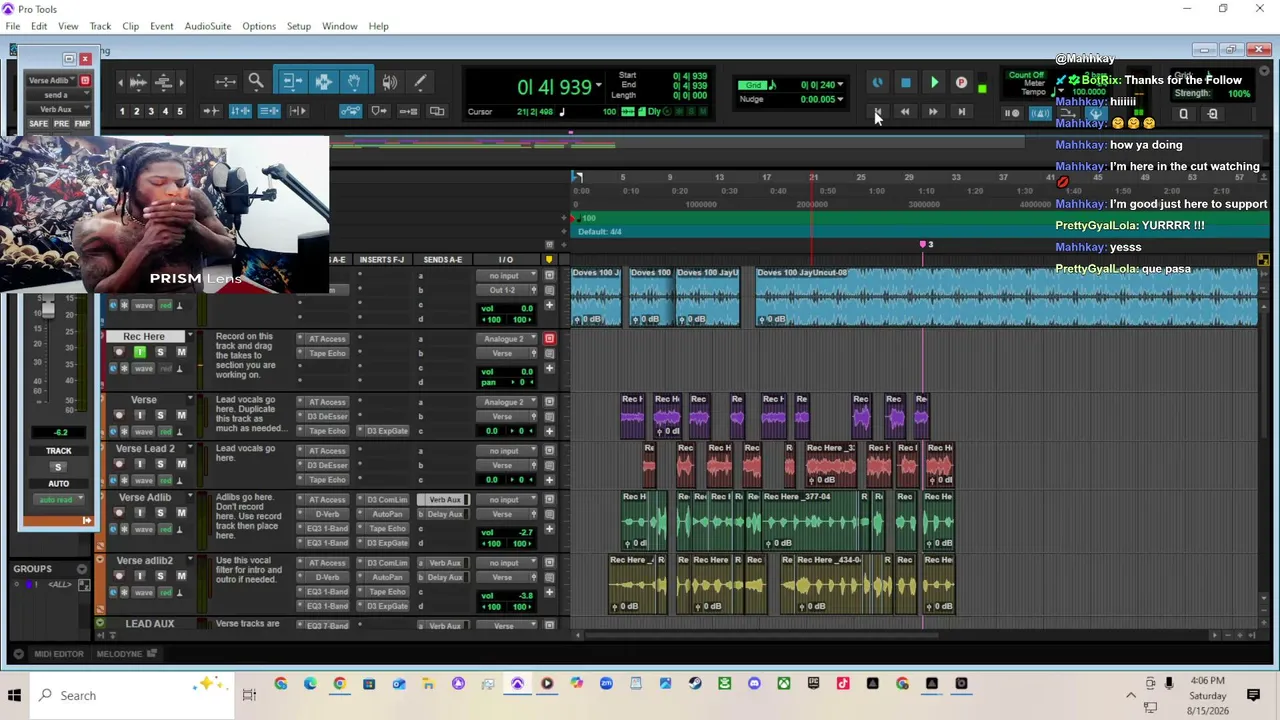The width and height of the screenshot is (1280, 720).
Task: Open Windows Task View
Action: point(249,695)
